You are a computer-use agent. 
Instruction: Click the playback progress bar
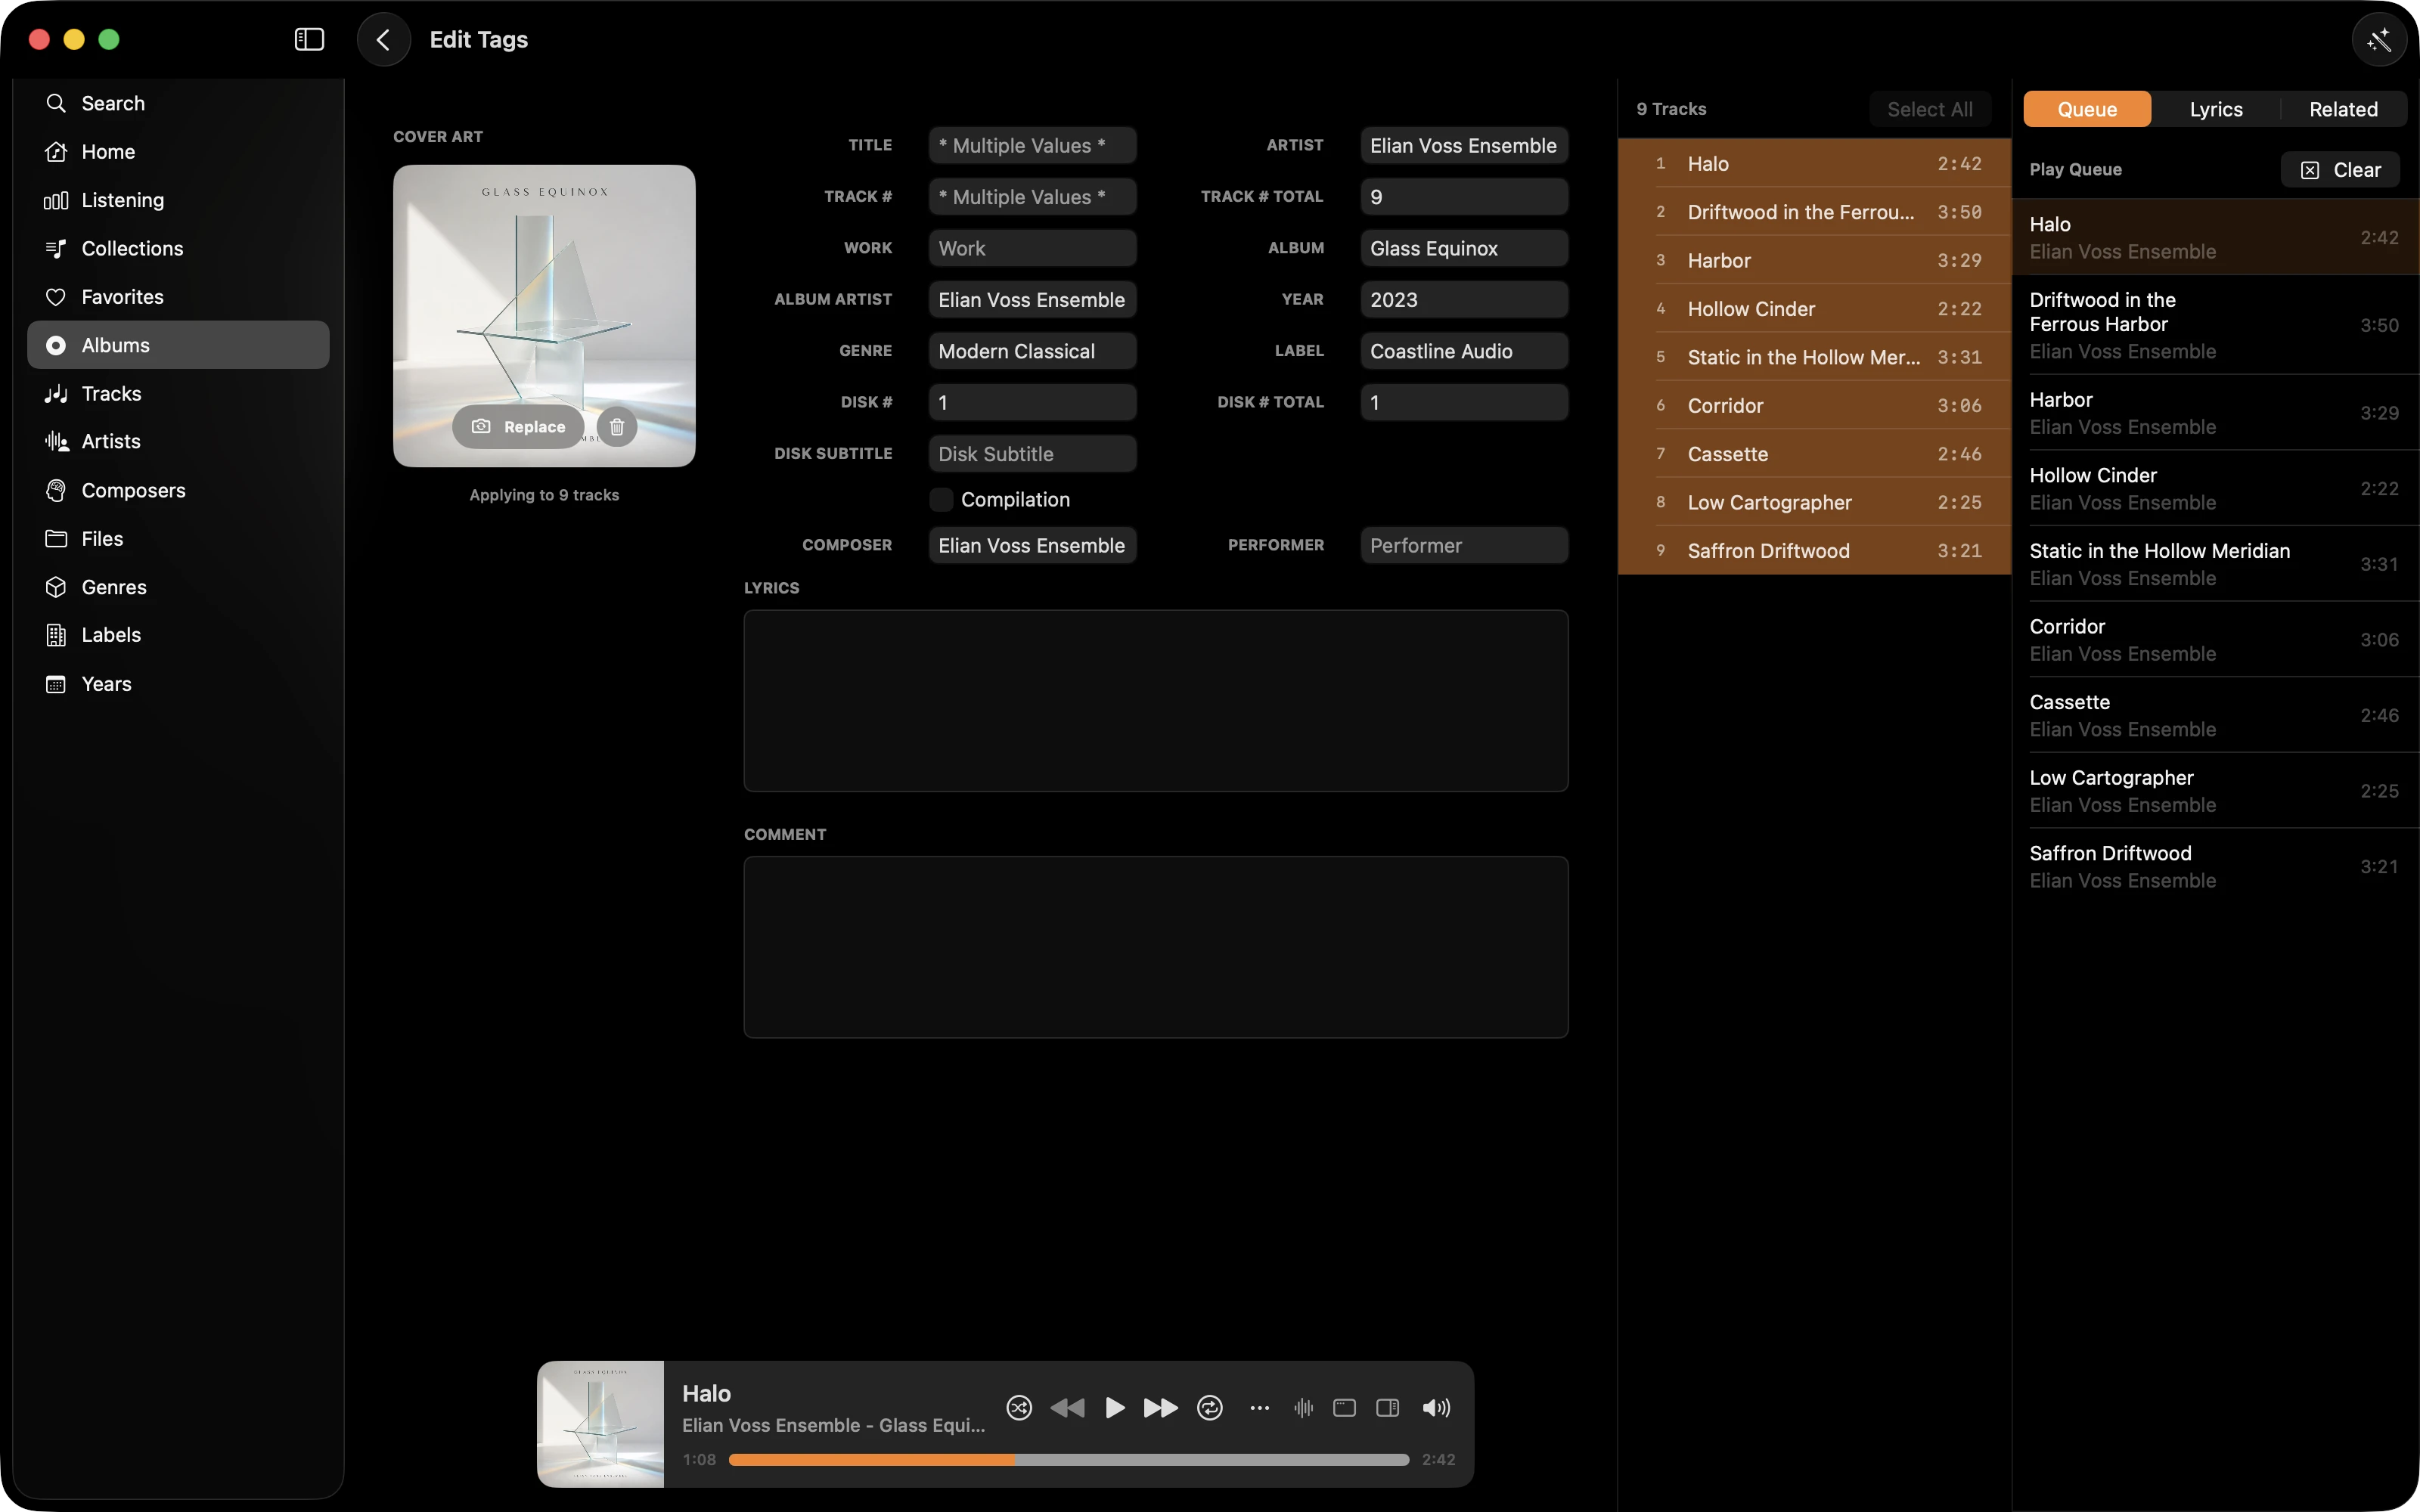pyautogui.click(x=1068, y=1460)
